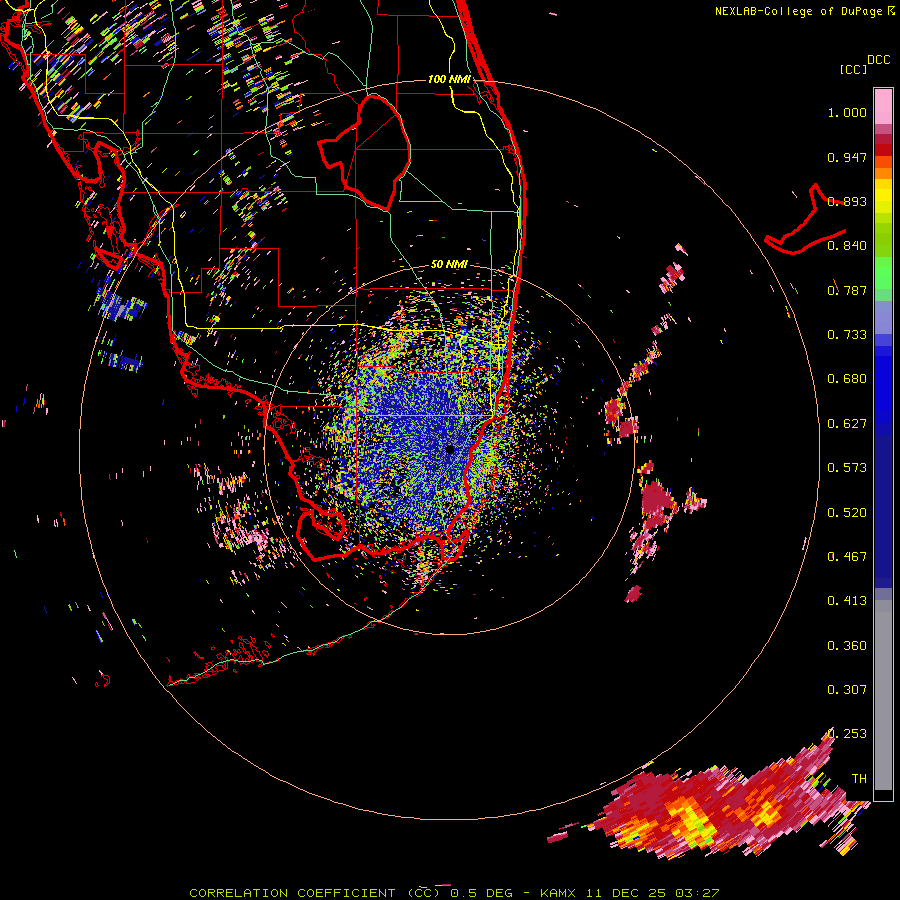Image resolution: width=900 pixels, height=900 pixels.
Task: Click the TH threshold label
Action: (x=859, y=779)
